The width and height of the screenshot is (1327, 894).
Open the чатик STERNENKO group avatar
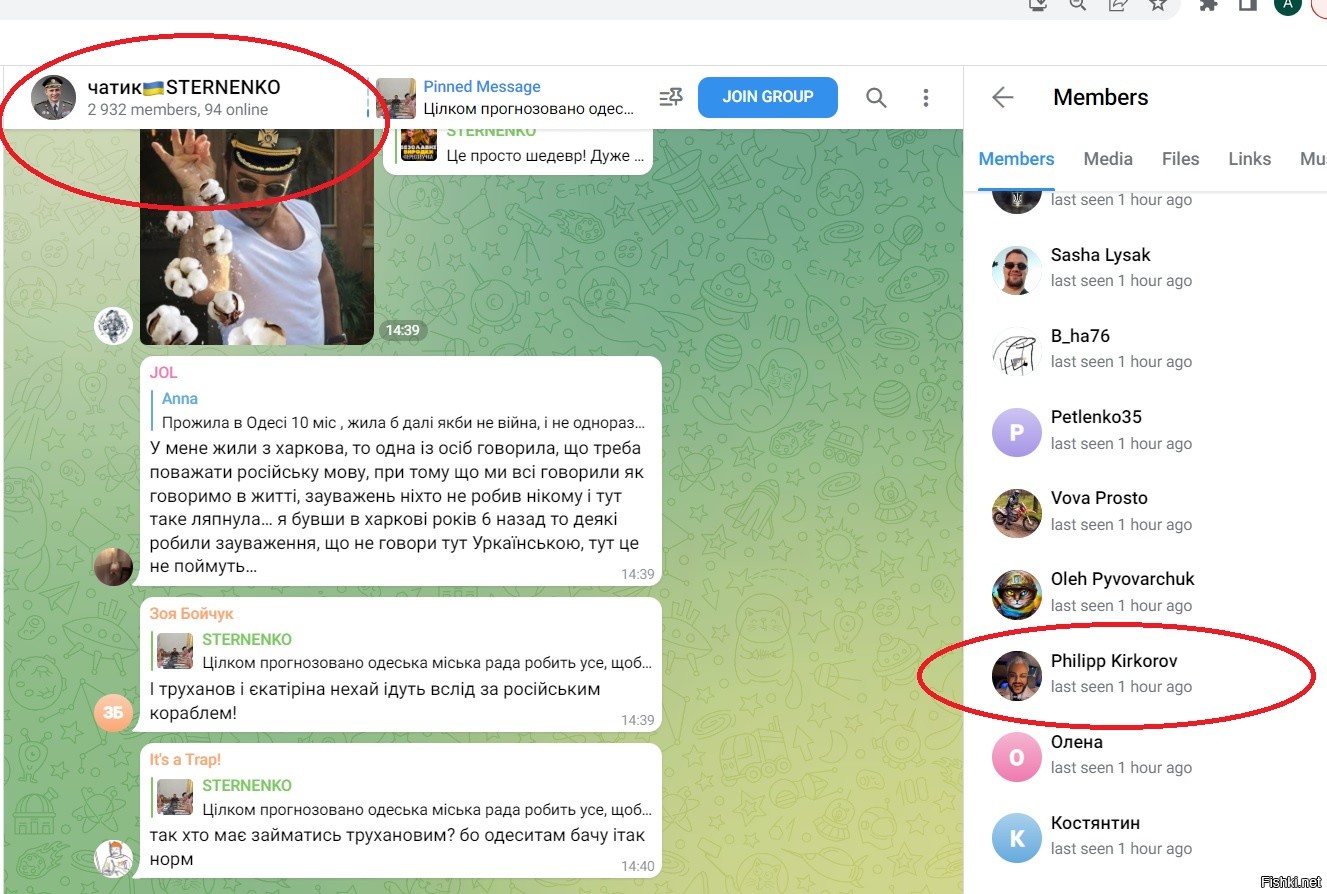pyautogui.click(x=54, y=97)
